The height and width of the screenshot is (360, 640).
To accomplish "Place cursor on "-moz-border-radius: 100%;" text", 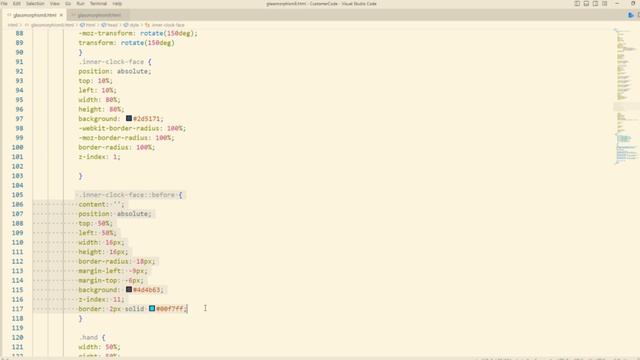I will (x=127, y=138).
